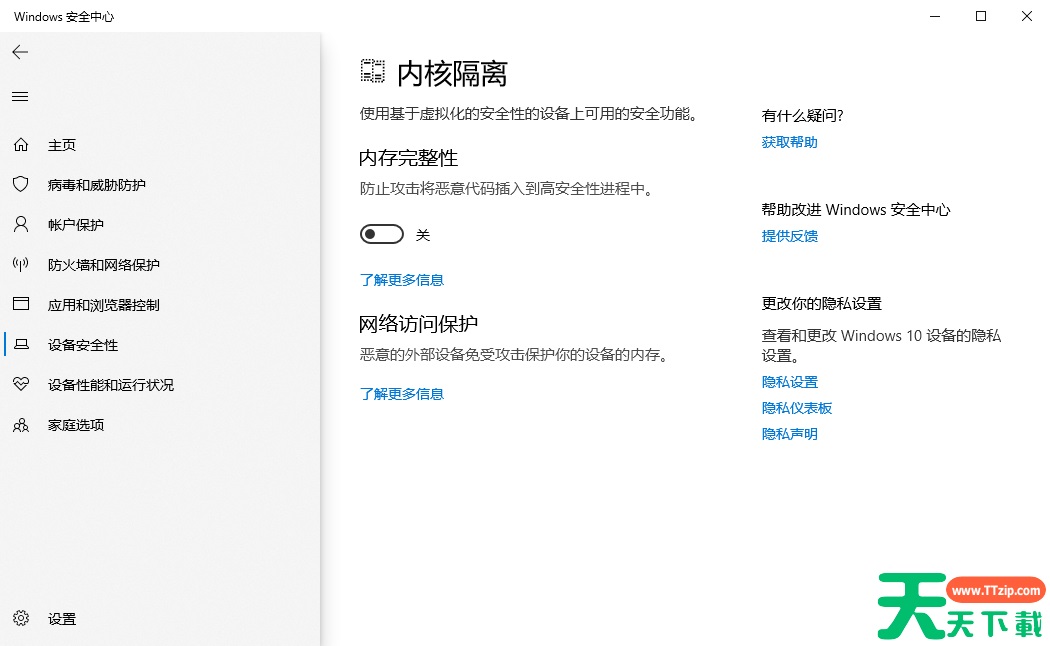
Task: Click the 家庭选项 family icon
Action: click(x=21, y=424)
